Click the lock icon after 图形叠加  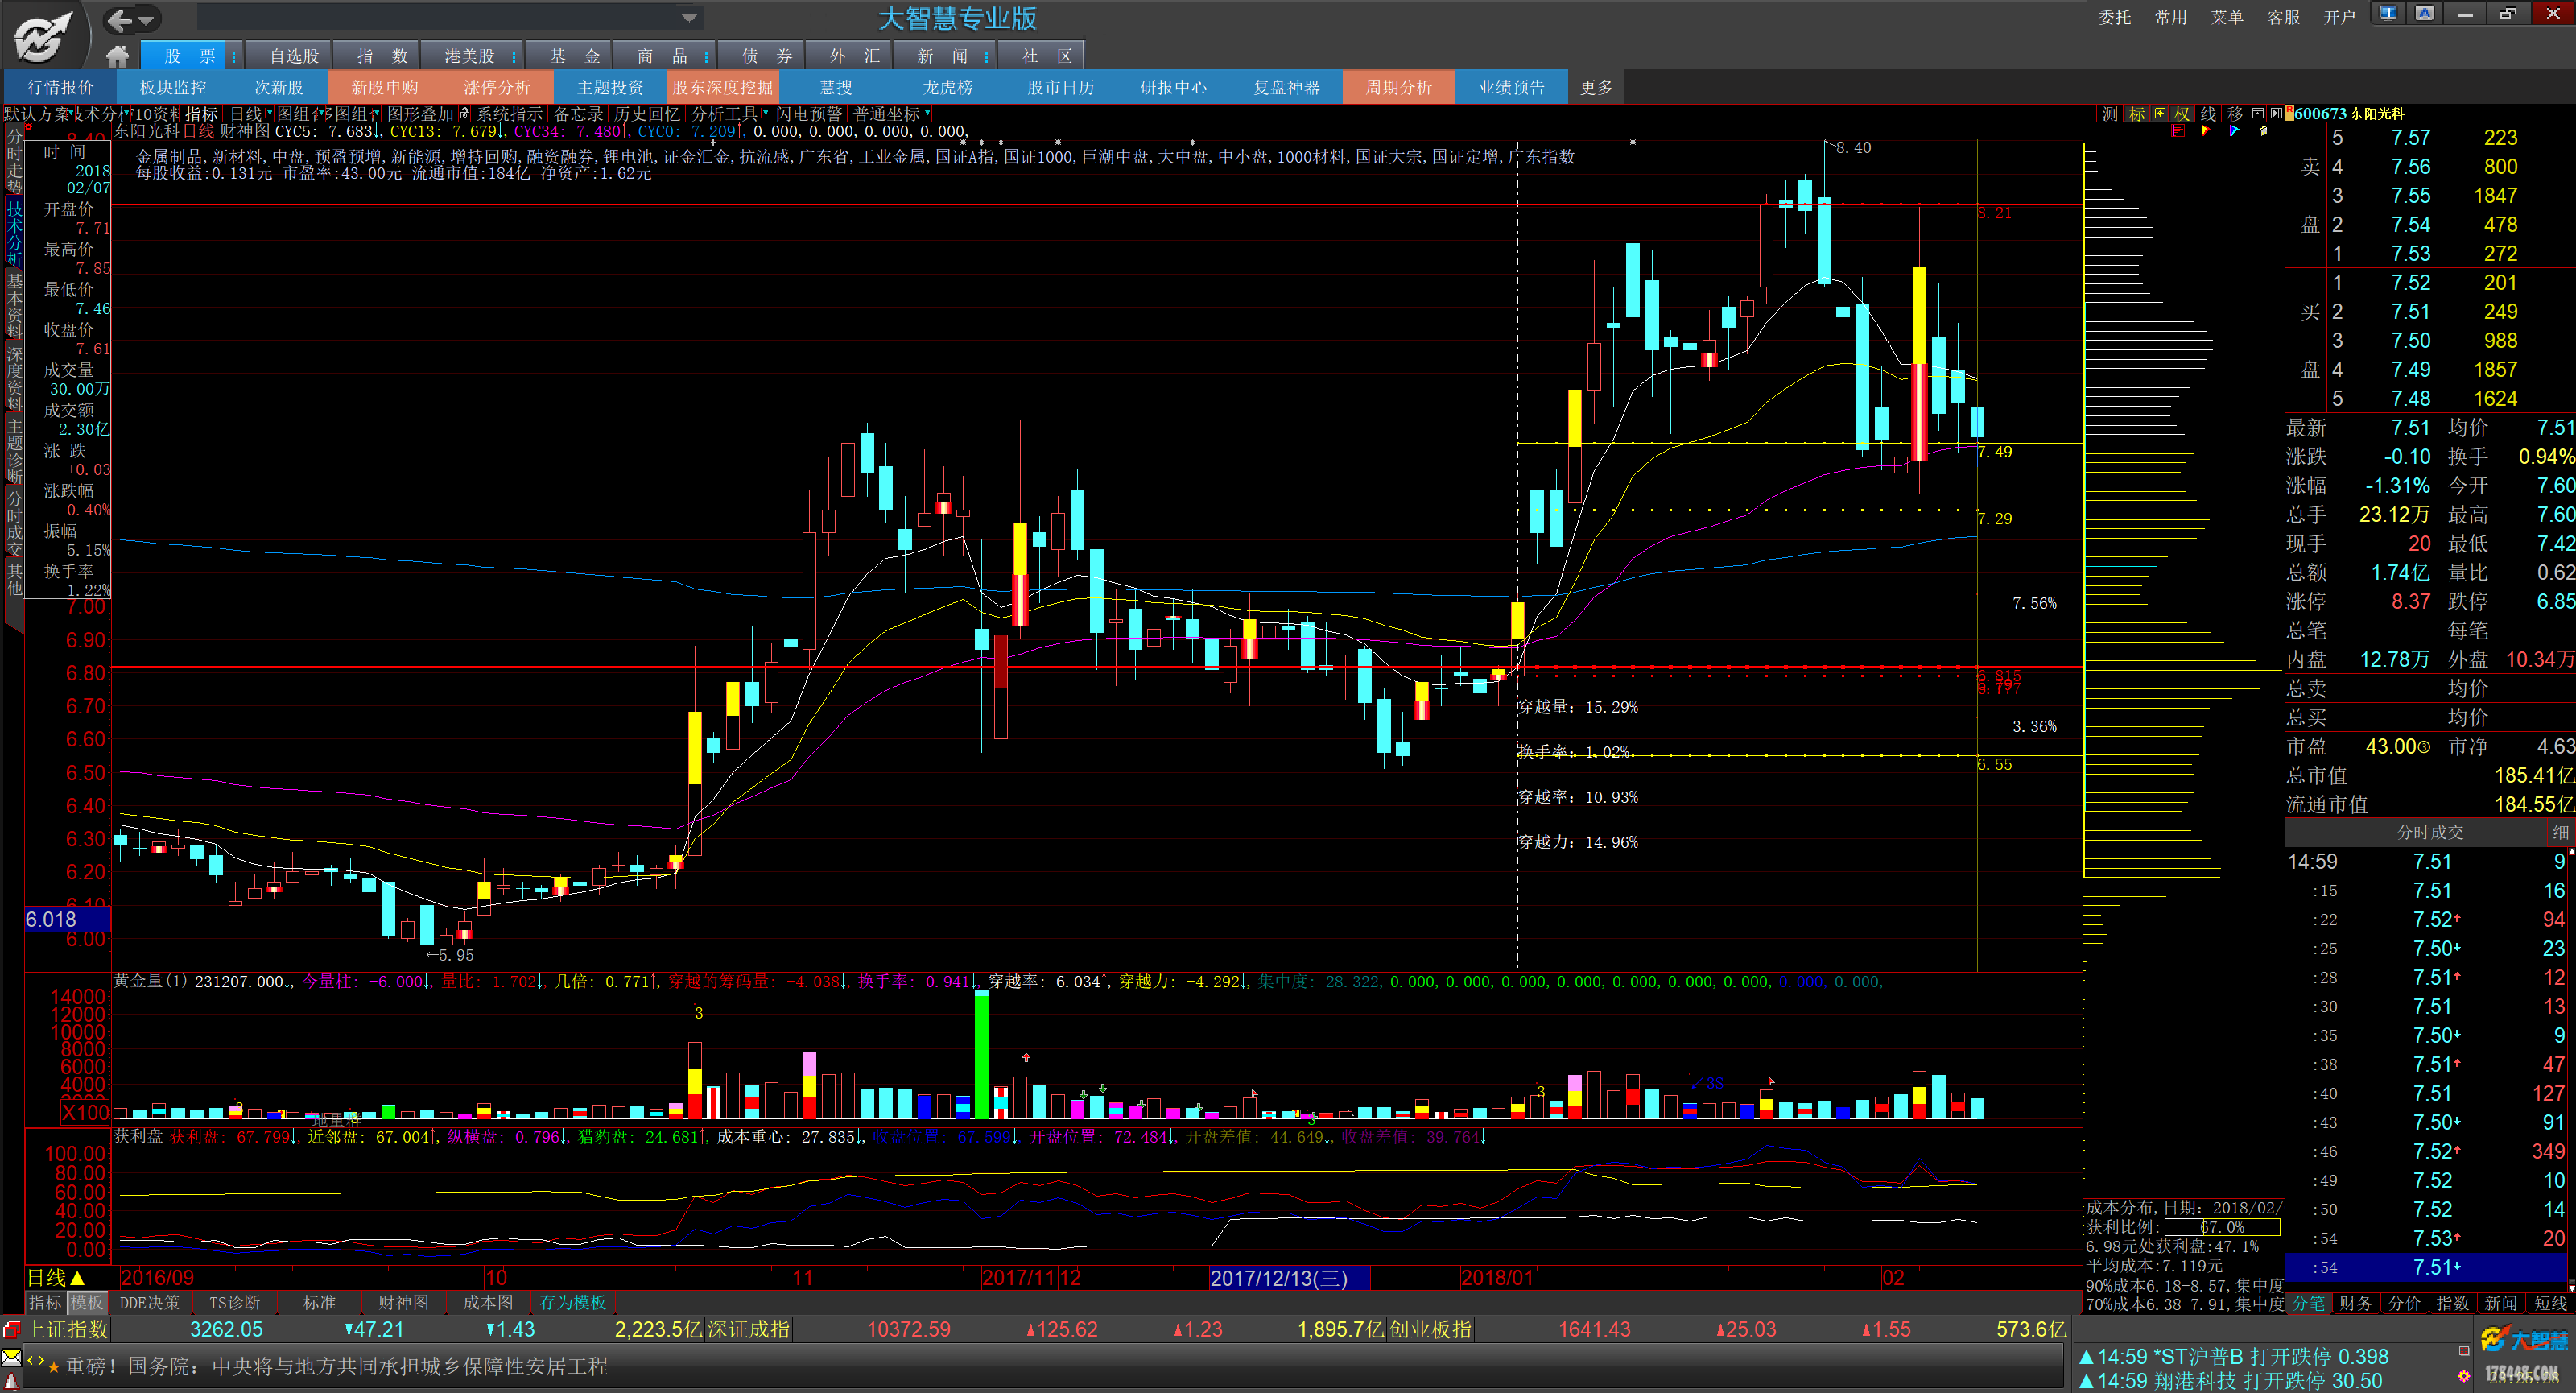click(465, 114)
